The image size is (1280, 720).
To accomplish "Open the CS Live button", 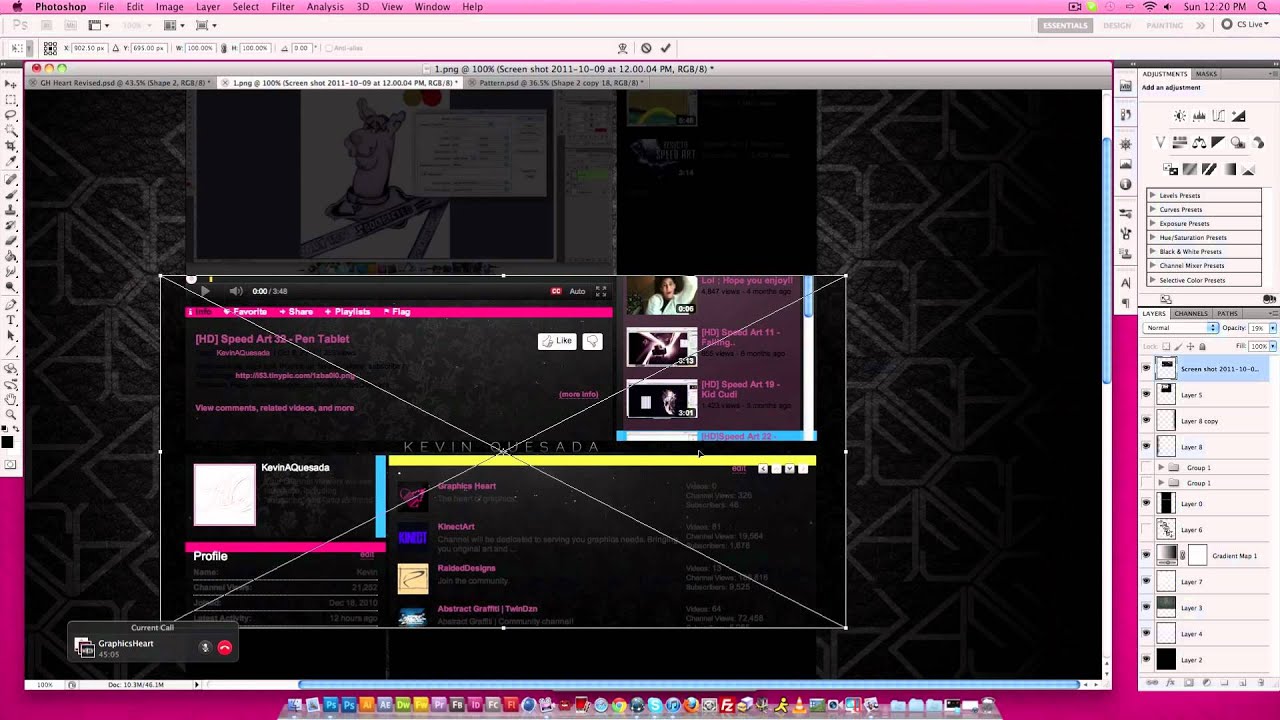I will [1247, 25].
